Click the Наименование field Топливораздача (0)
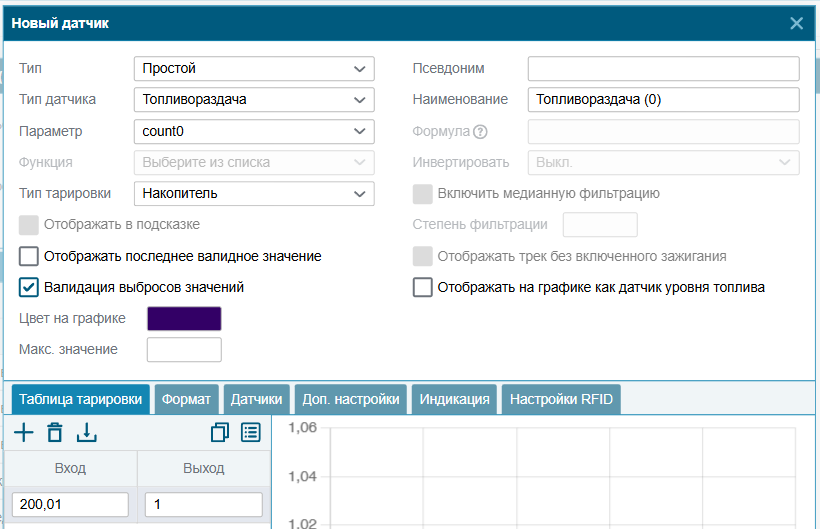 point(664,100)
